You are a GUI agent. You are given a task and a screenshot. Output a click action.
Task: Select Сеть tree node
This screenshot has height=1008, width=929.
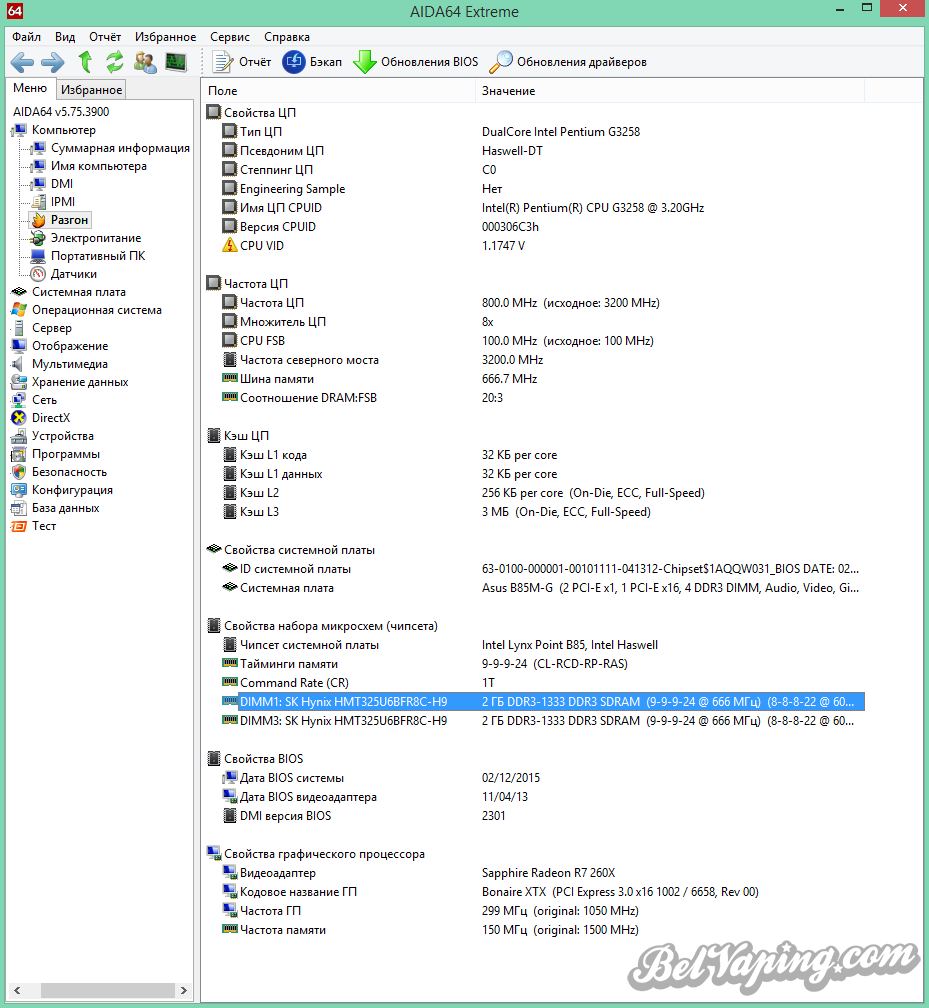click(44, 400)
